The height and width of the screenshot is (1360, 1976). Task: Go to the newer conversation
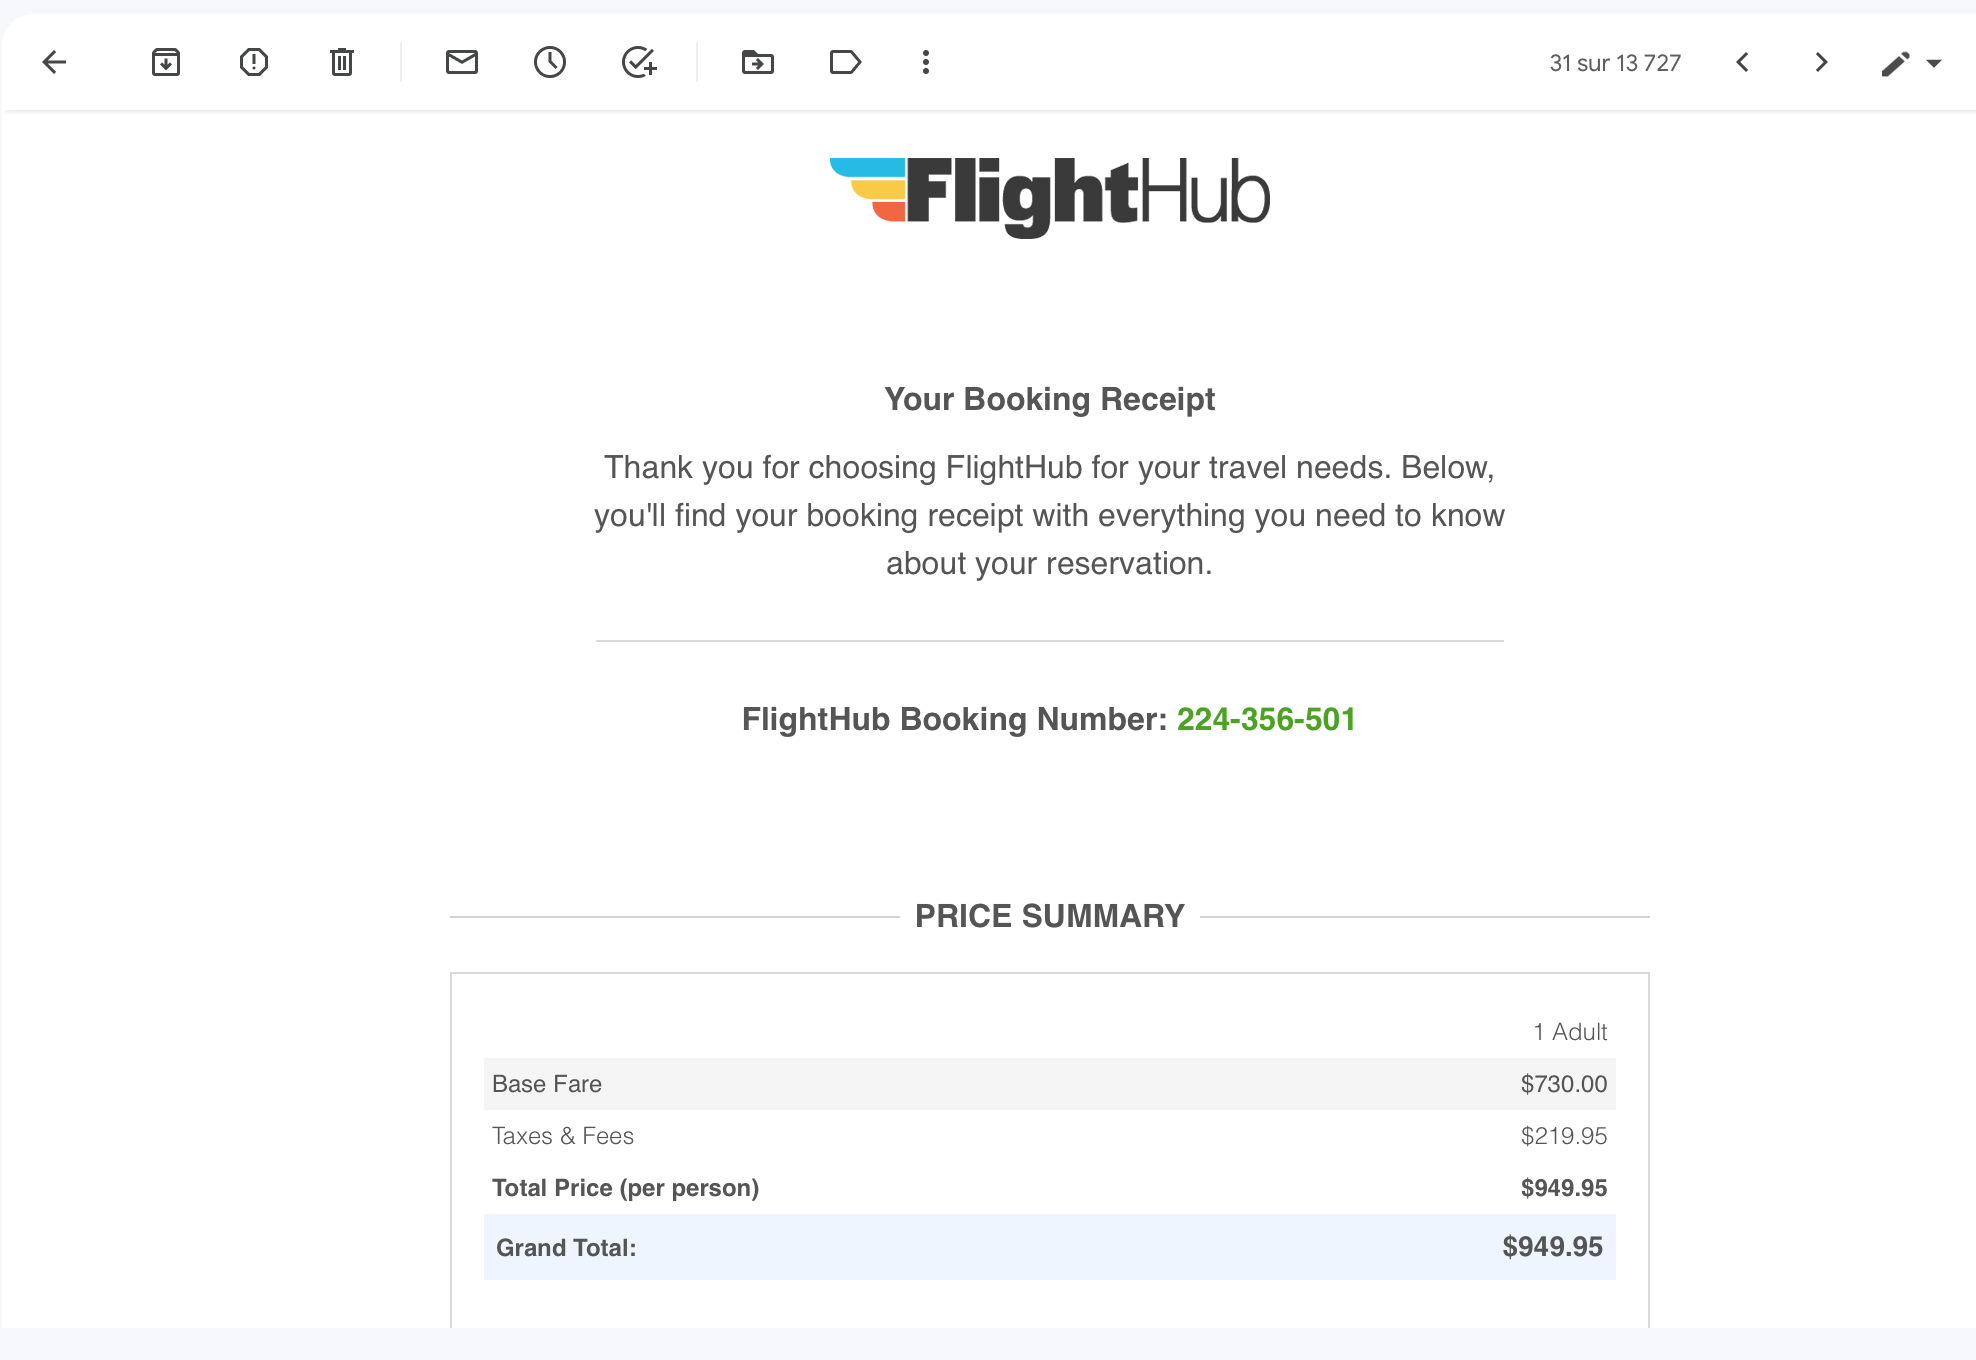click(1743, 63)
